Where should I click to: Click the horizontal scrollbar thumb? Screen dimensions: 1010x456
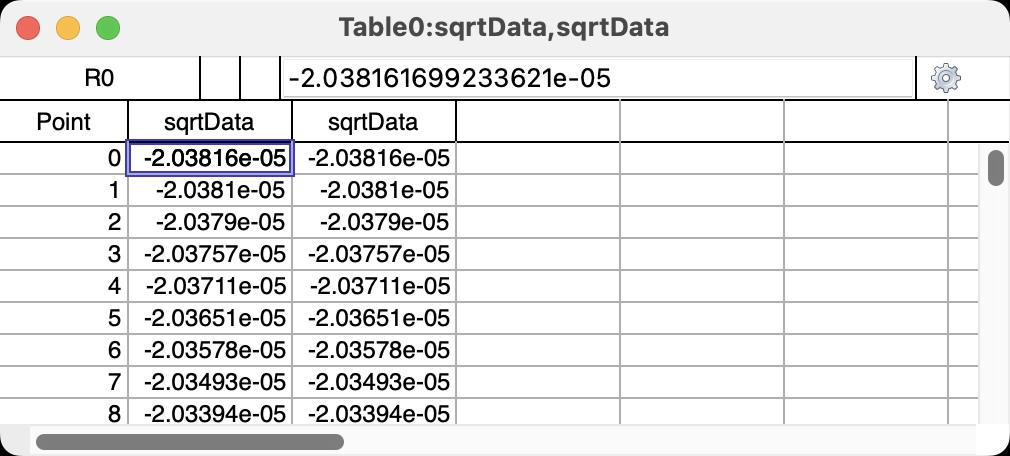coord(189,442)
